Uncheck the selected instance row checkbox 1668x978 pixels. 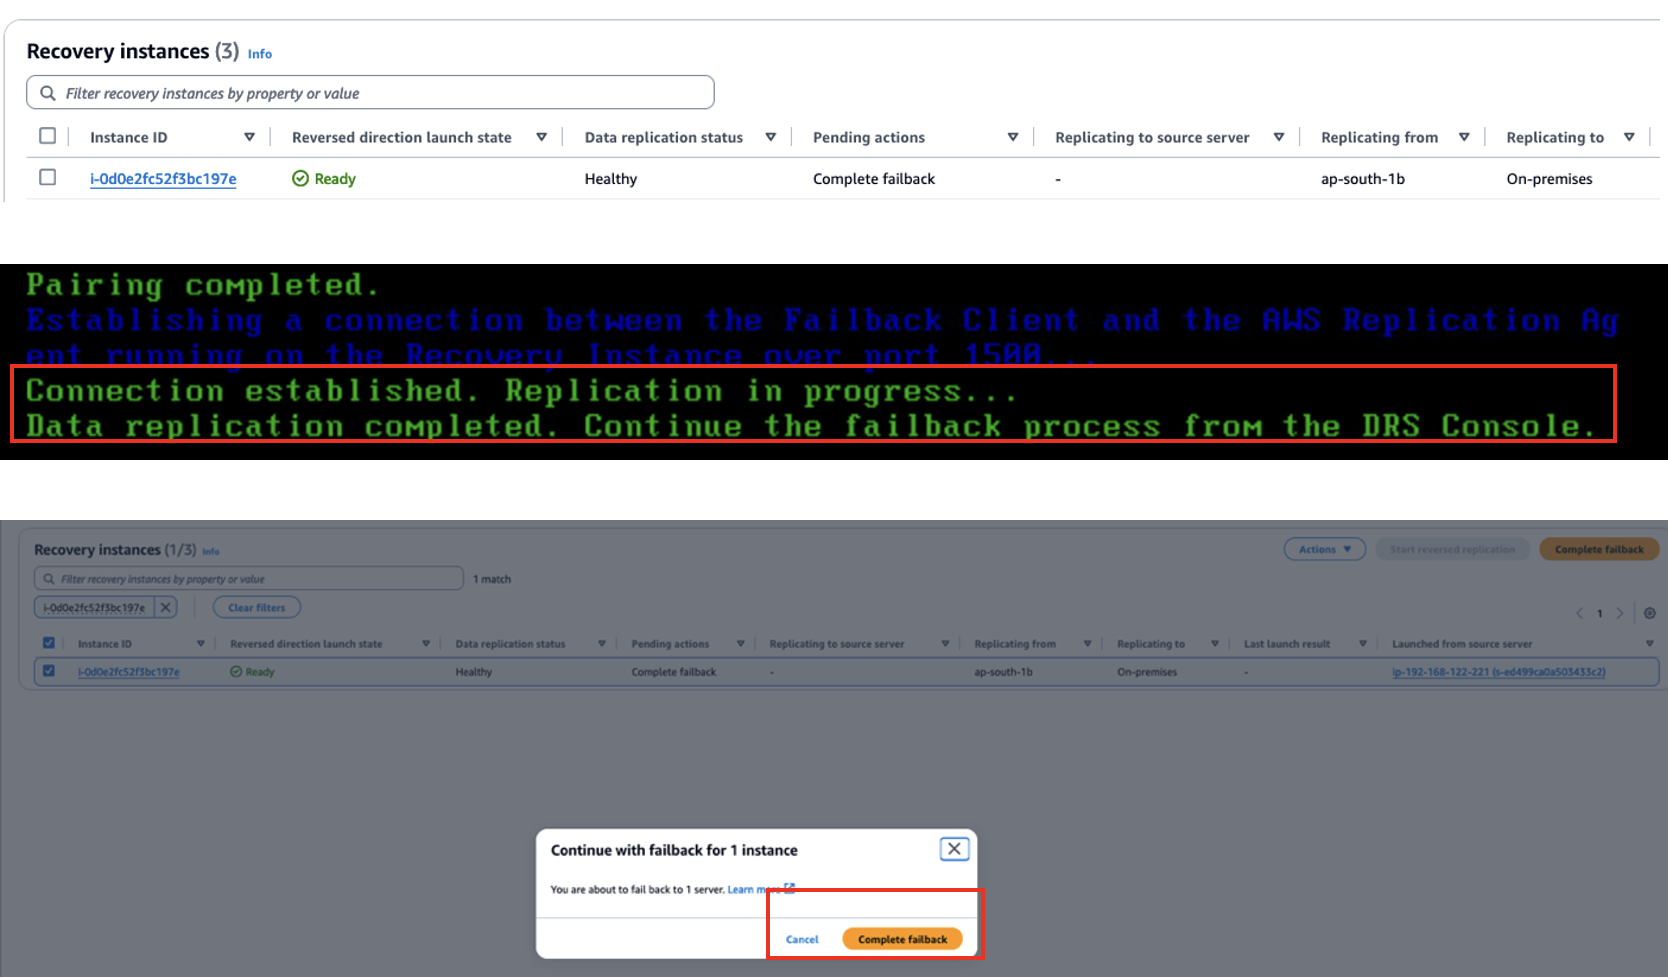click(x=48, y=671)
